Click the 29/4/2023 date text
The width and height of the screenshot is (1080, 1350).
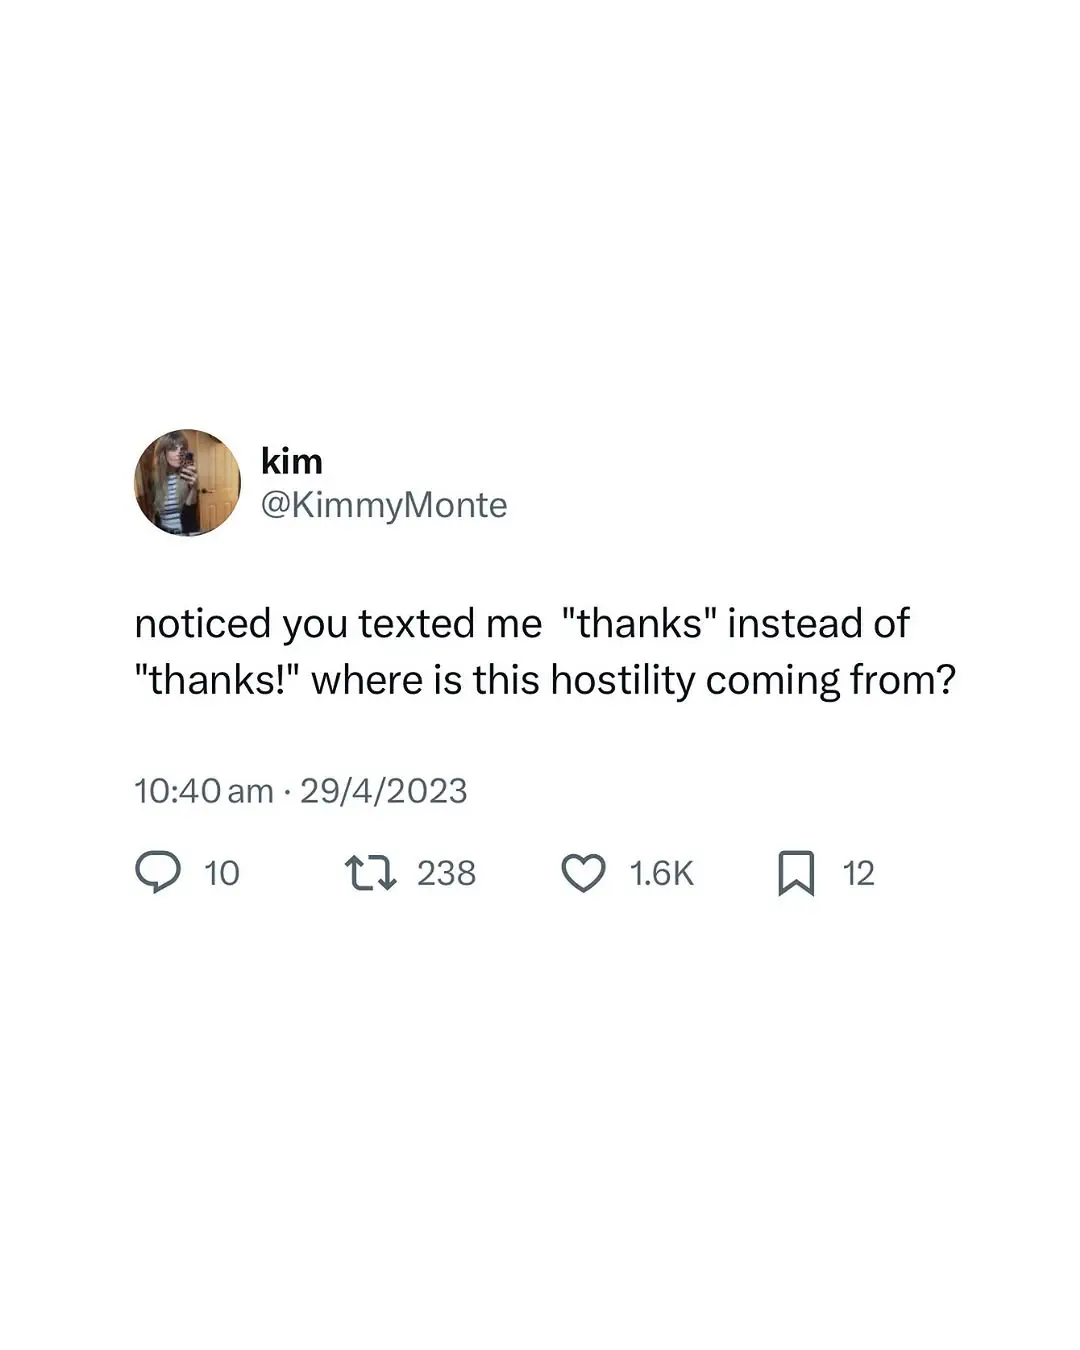click(x=384, y=791)
